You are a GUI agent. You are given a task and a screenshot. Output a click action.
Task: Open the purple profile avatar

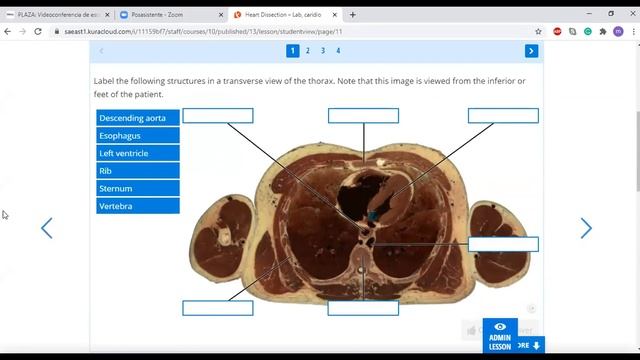coord(618,31)
